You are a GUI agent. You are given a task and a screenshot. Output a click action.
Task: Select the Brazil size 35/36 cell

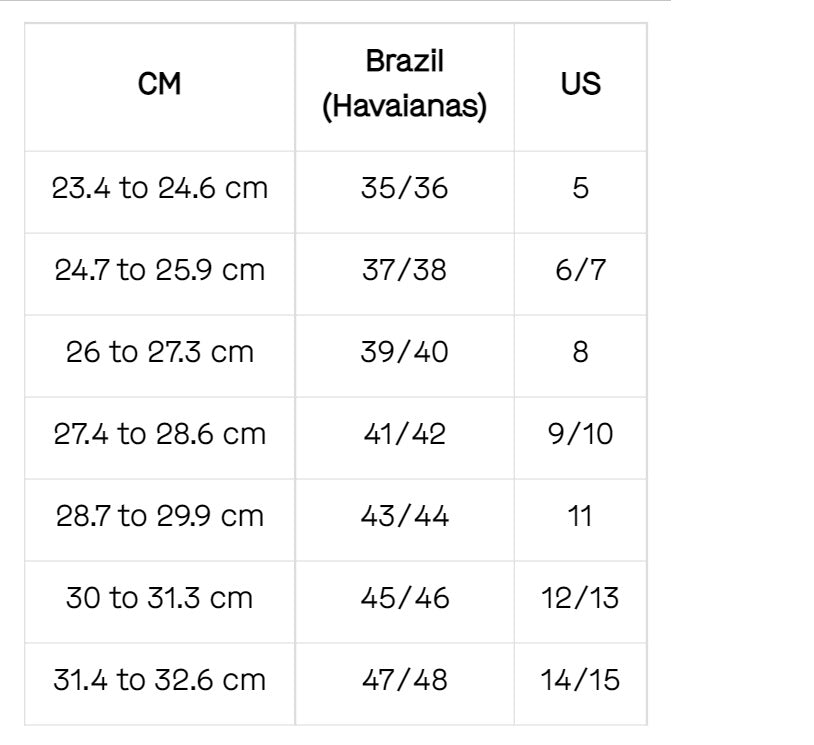(x=404, y=188)
